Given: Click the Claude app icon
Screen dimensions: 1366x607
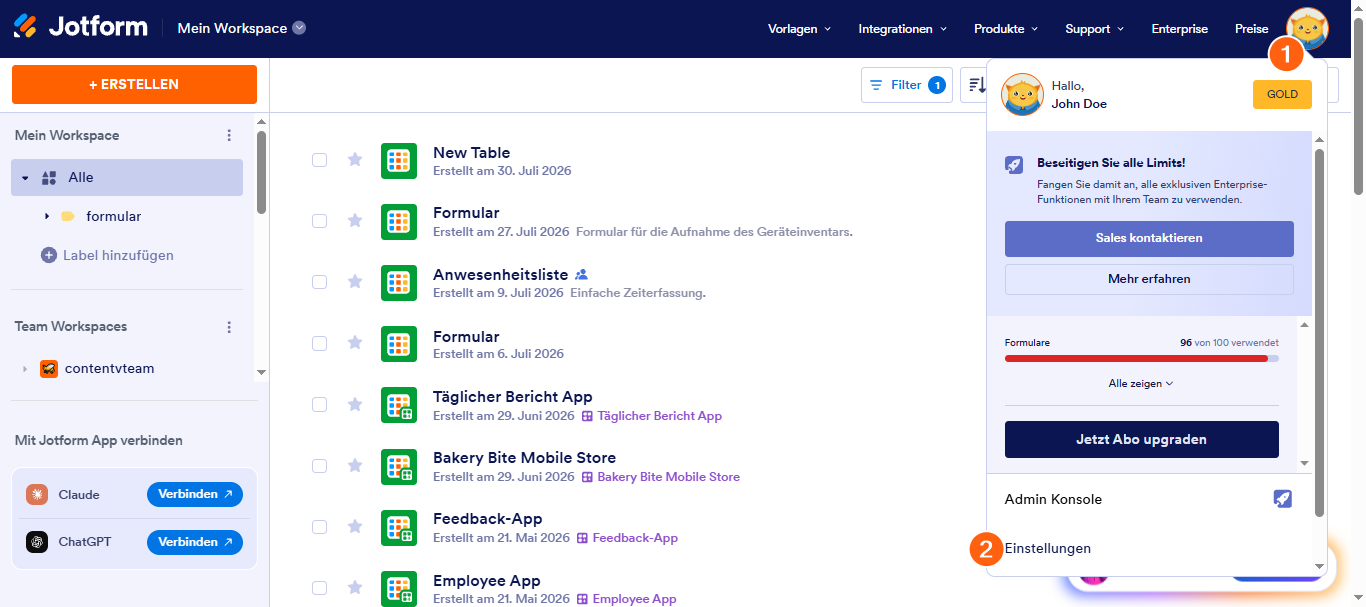Looking at the screenshot, I should (x=37, y=494).
